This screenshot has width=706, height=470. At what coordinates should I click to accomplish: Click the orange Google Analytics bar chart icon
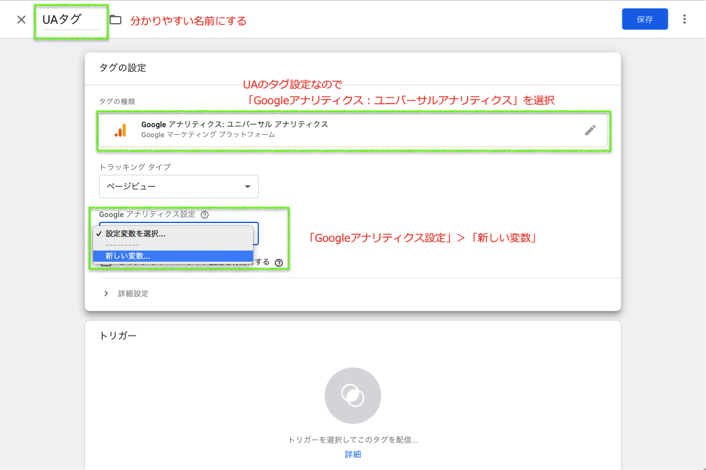[120, 130]
